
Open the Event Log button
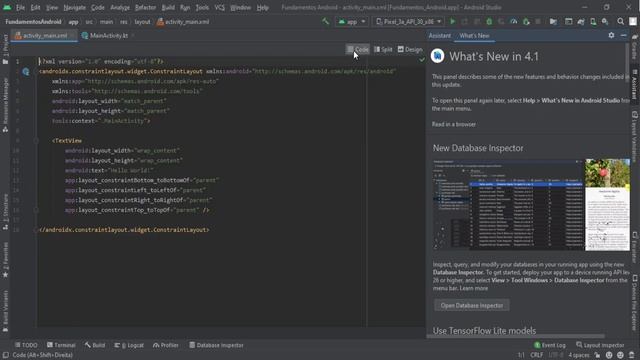549,345
